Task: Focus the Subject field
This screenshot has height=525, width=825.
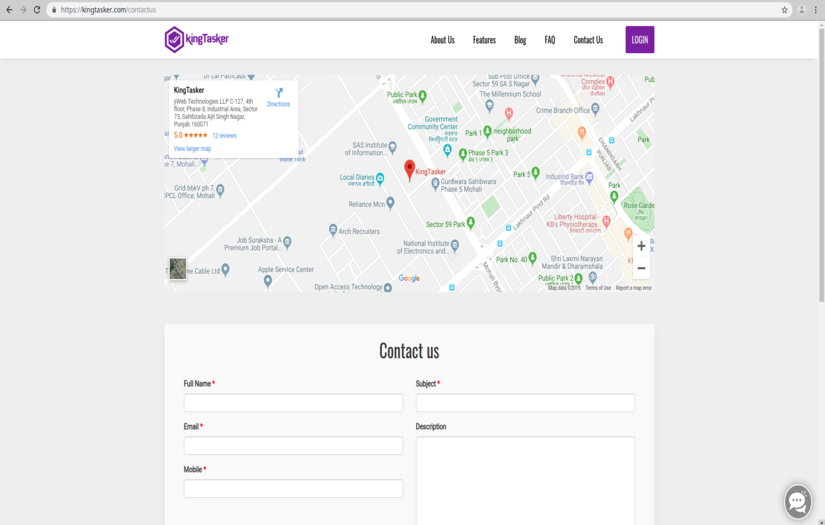Action: tap(525, 403)
